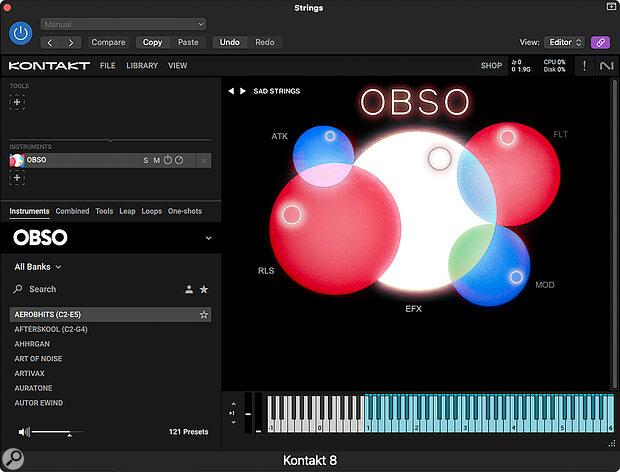
Task: Open the FILE menu in Kontakt
Action: pyautogui.click(x=107, y=66)
